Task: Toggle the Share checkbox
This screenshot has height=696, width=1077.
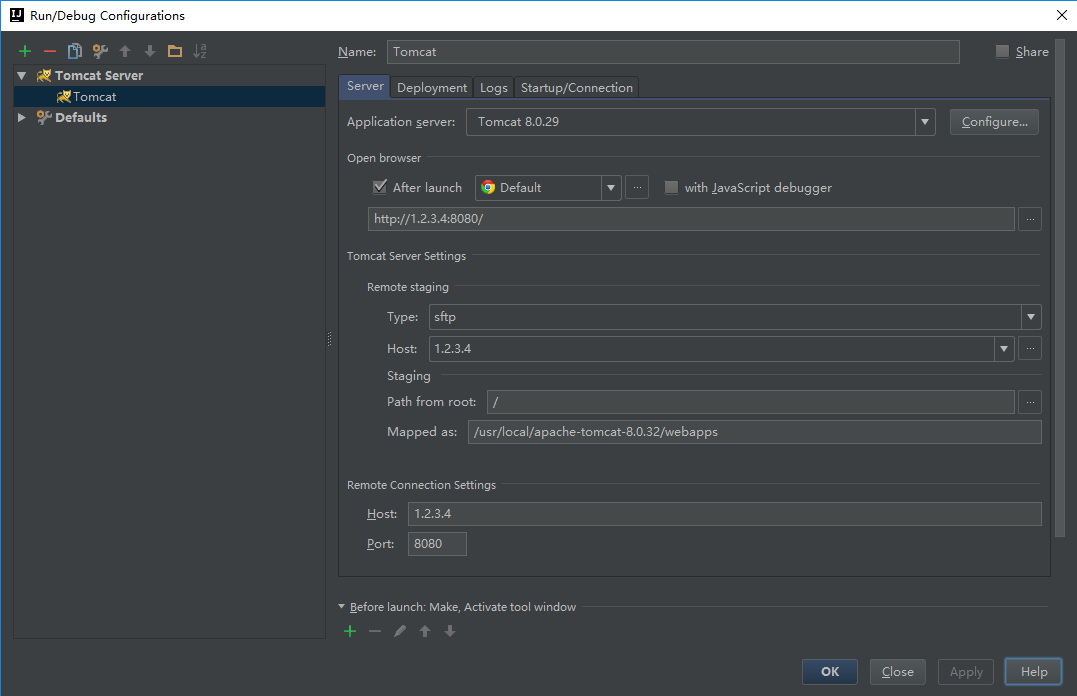Action: point(1002,52)
